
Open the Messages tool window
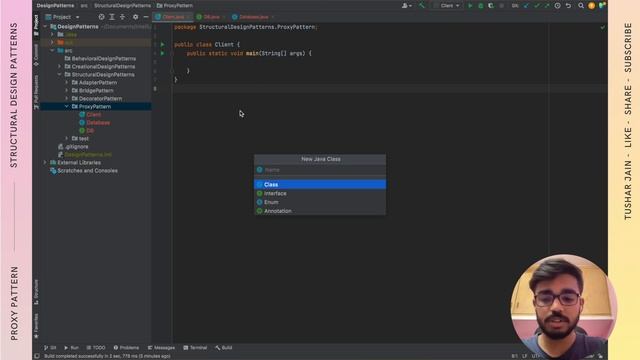click(161, 348)
